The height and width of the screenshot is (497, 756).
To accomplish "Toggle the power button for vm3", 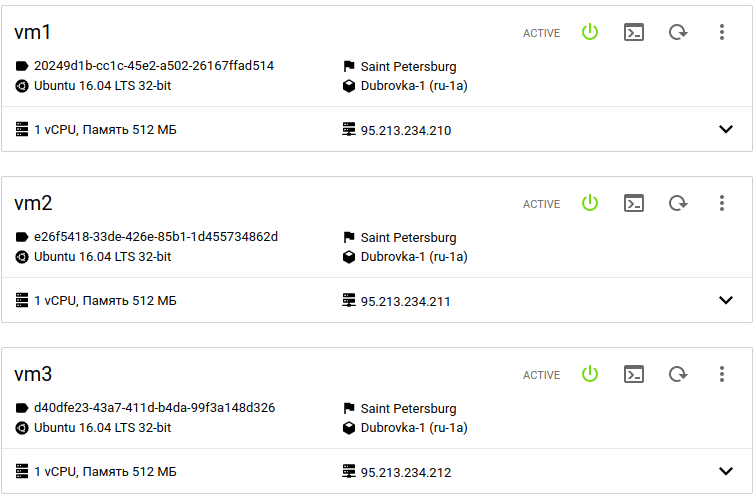I will click(x=590, y=374).
